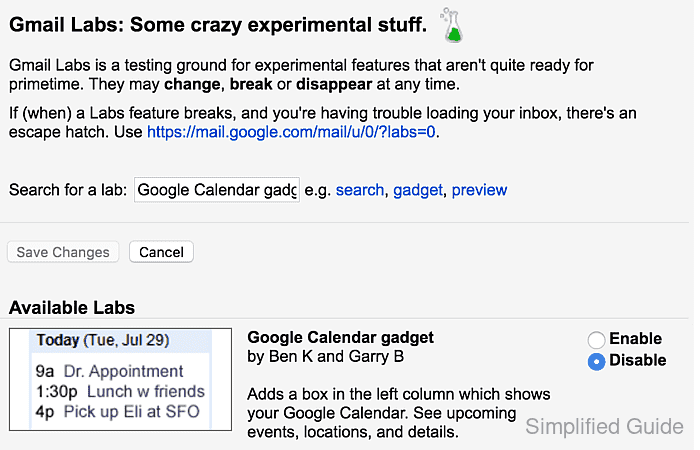Click the Enable label text

click(x=636, y=338)
